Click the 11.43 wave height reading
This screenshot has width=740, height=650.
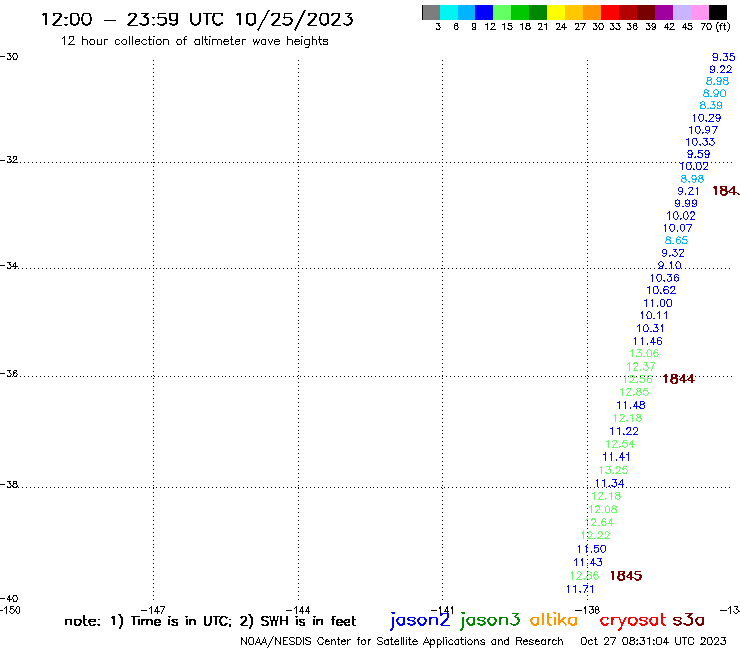pos(588,562)
